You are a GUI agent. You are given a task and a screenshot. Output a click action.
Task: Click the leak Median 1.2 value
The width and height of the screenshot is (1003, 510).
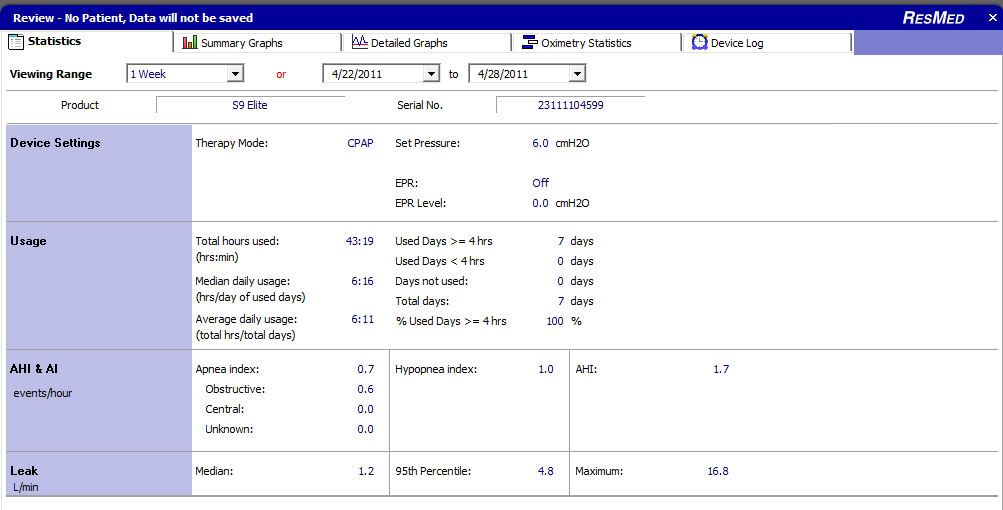(x=366, y=471)
